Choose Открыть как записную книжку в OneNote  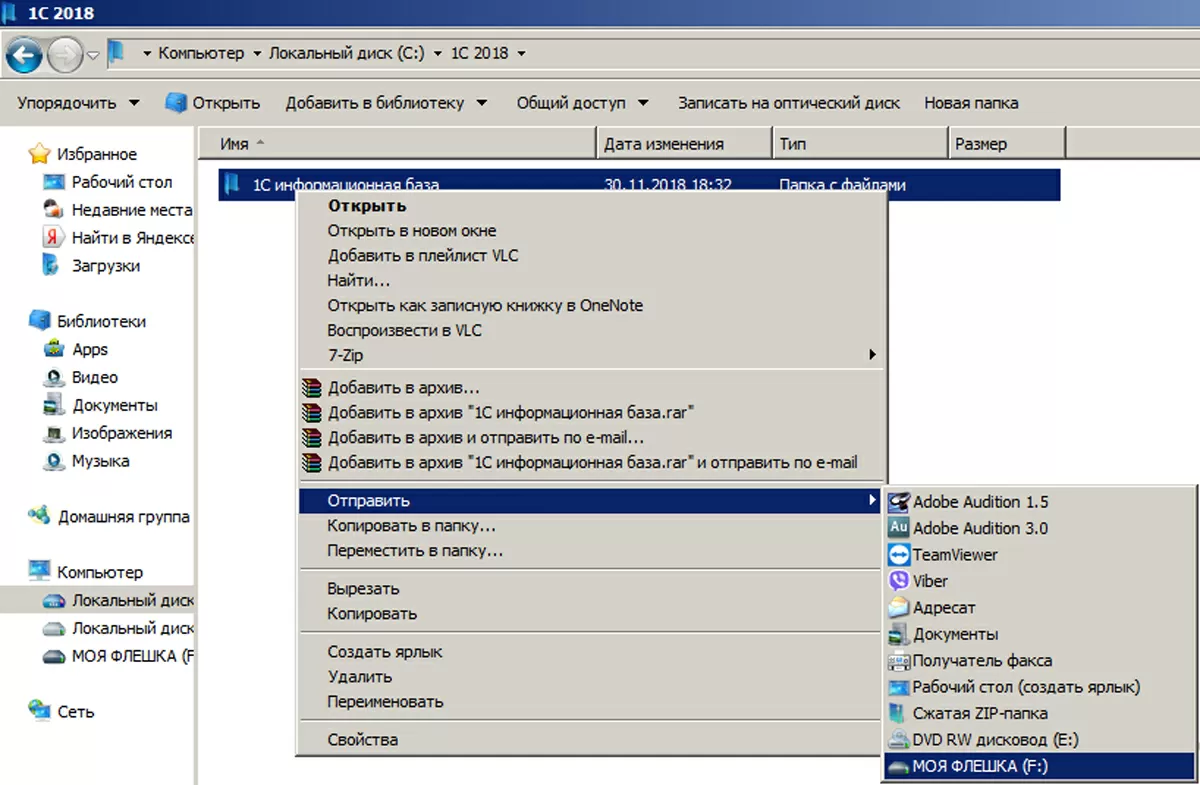(x=485, y=306)
